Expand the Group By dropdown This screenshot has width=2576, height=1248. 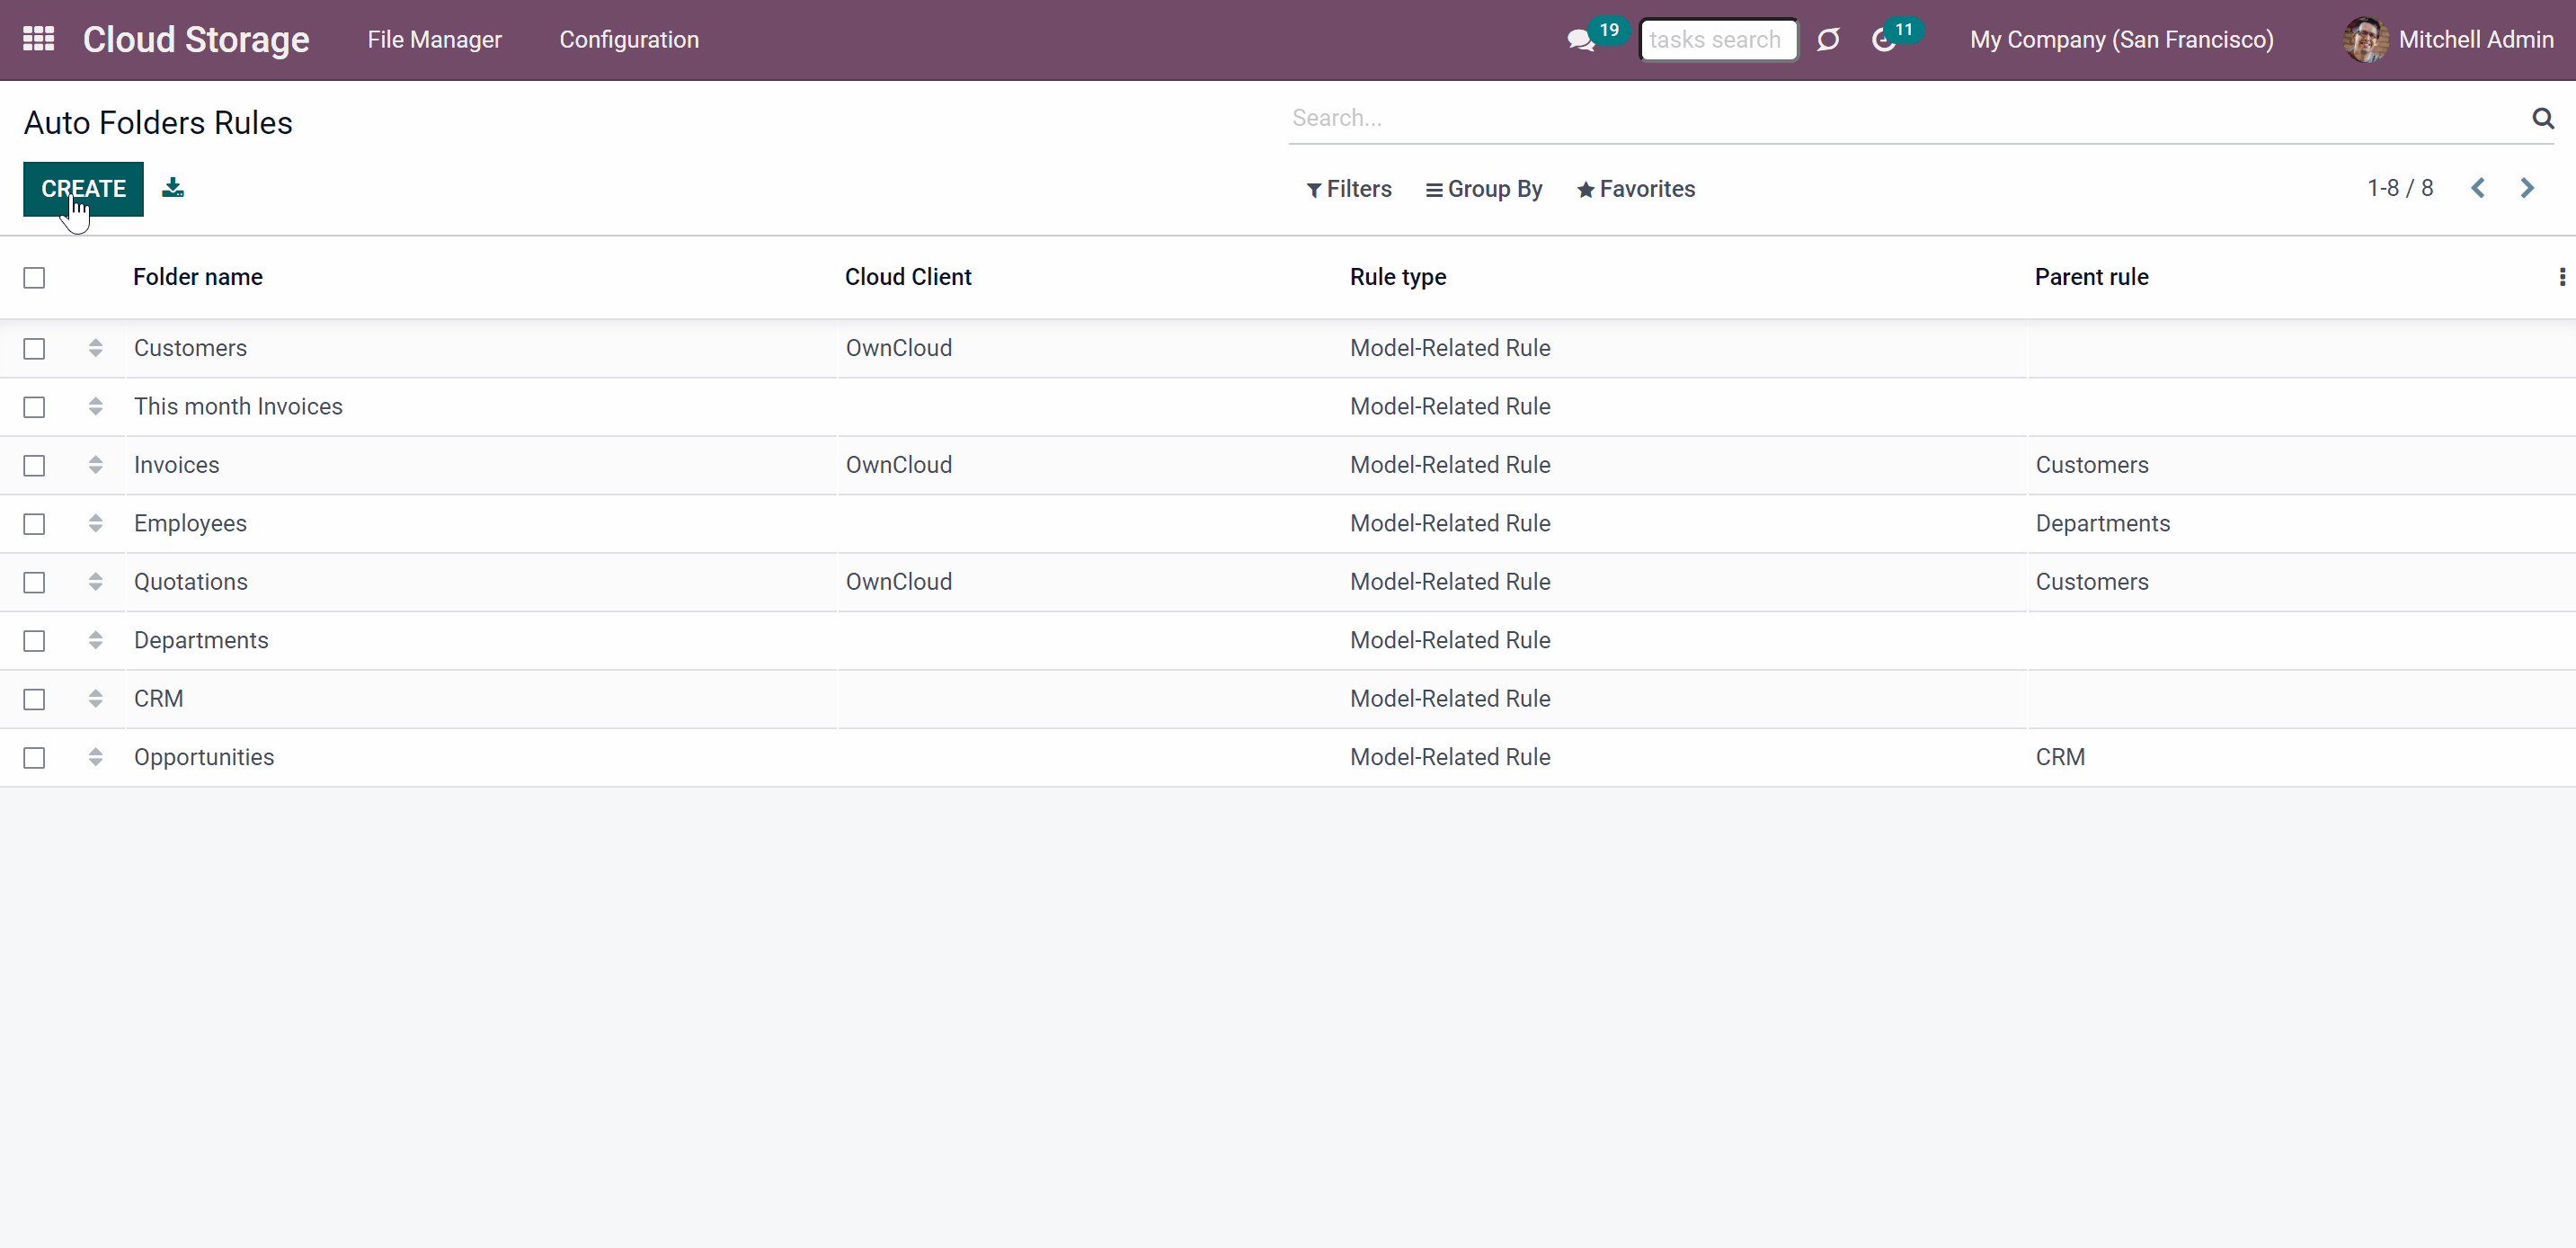click(x=1484, y=189)
